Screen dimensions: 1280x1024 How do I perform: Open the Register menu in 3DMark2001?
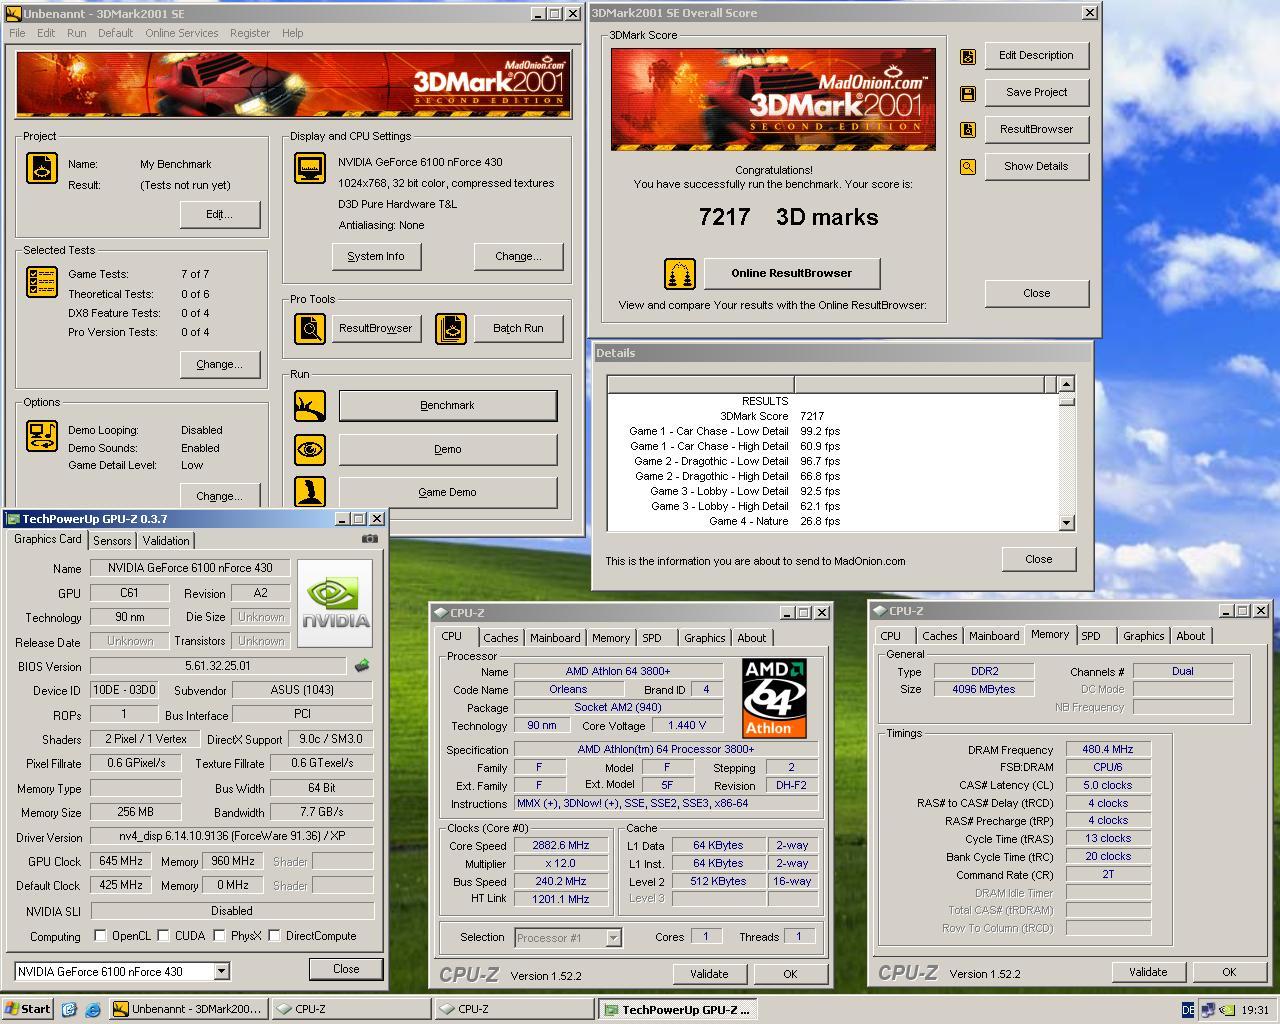tap(250, 33)
